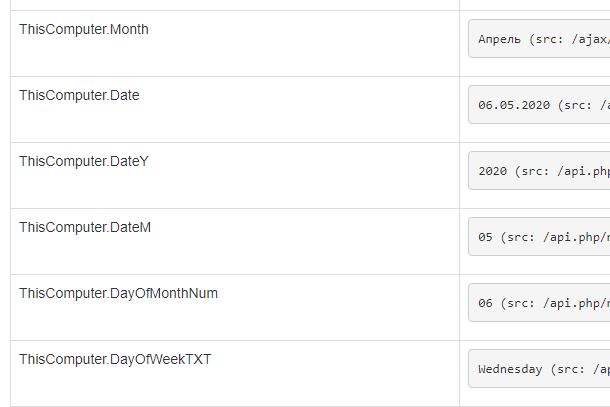610x407 pixels.
Task: Select the ThisComputer.DateY label
Action: 84,161
